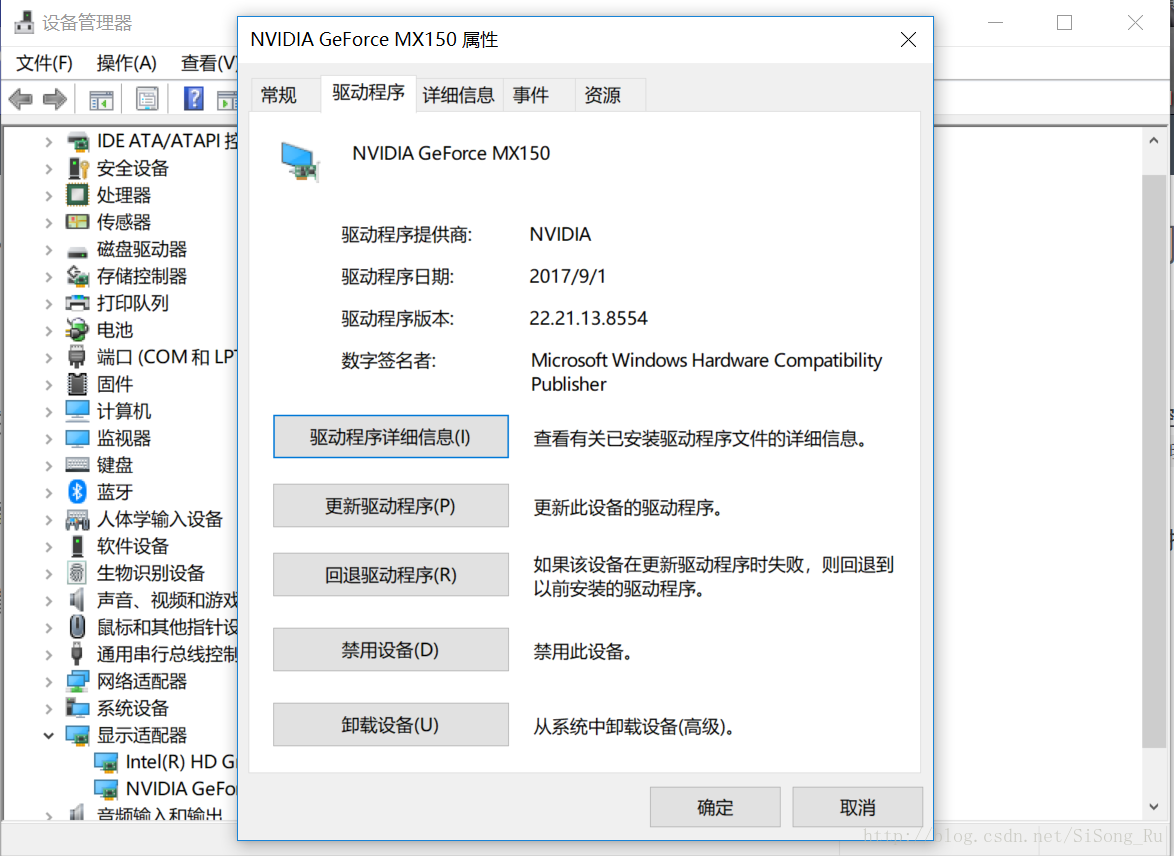1174x856 pixels.
Task: Confirm with the 确定 button
Action: (x=715, y=807)
